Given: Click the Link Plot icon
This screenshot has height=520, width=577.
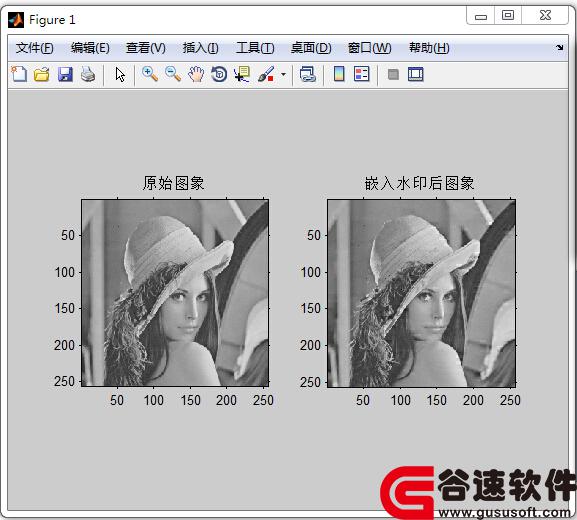Looking at the screenshot, I should [x=308, y=74].
